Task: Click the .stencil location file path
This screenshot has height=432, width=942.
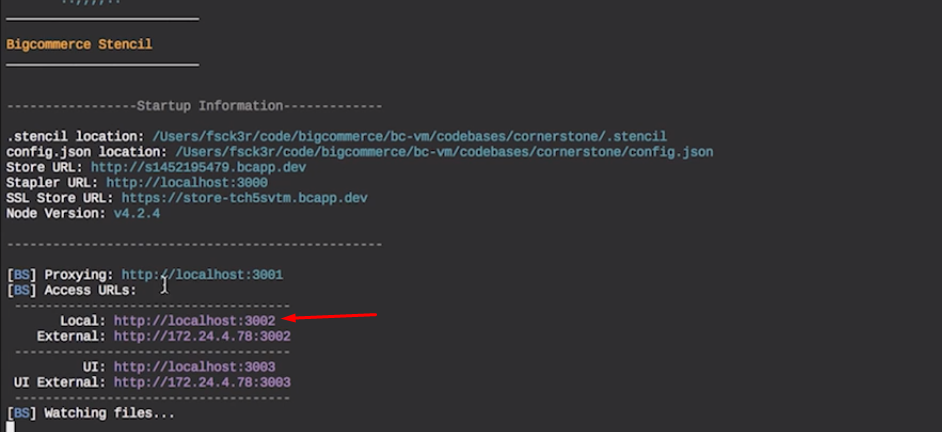Action: [x=409, y=137]
